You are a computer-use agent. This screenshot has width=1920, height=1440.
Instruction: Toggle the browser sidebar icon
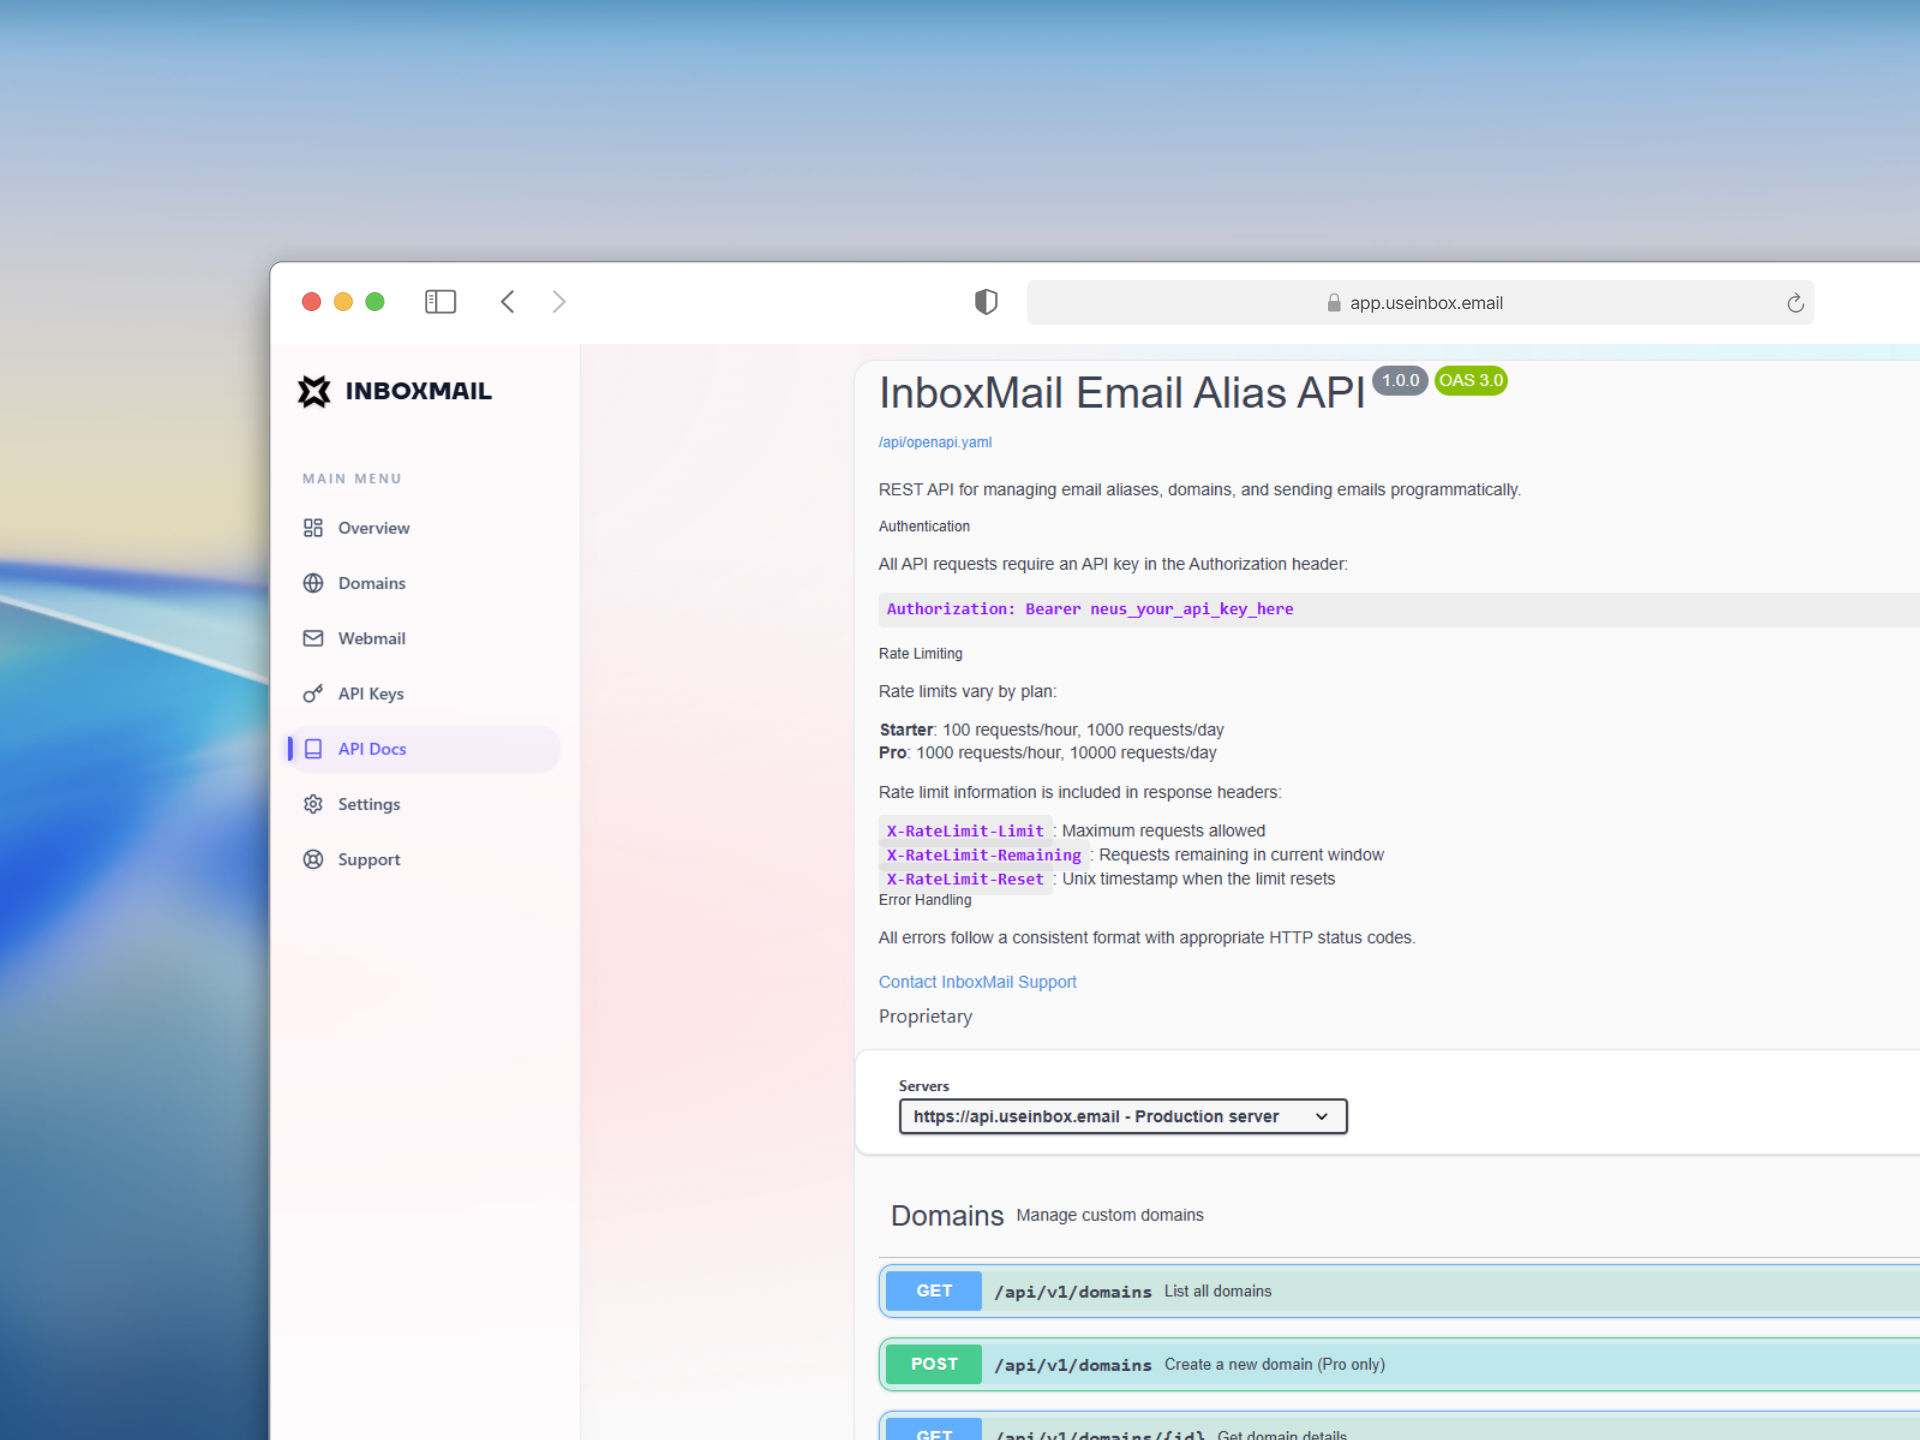pos(440,301)
